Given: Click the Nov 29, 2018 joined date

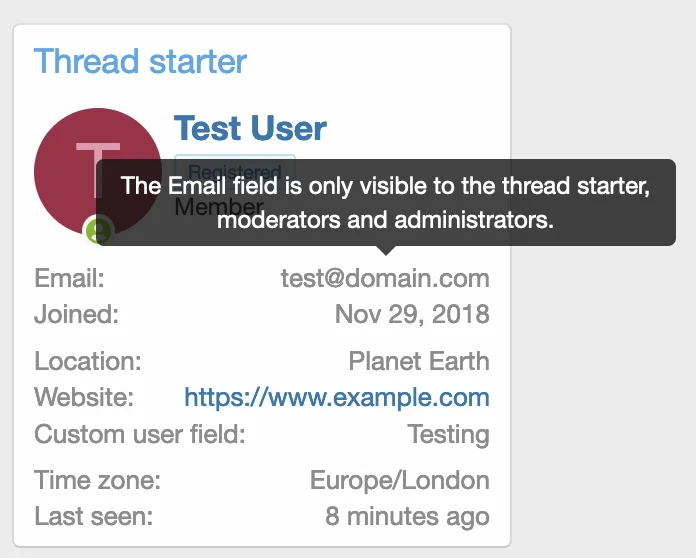Looking at the screenshot, I should point(412,315).
